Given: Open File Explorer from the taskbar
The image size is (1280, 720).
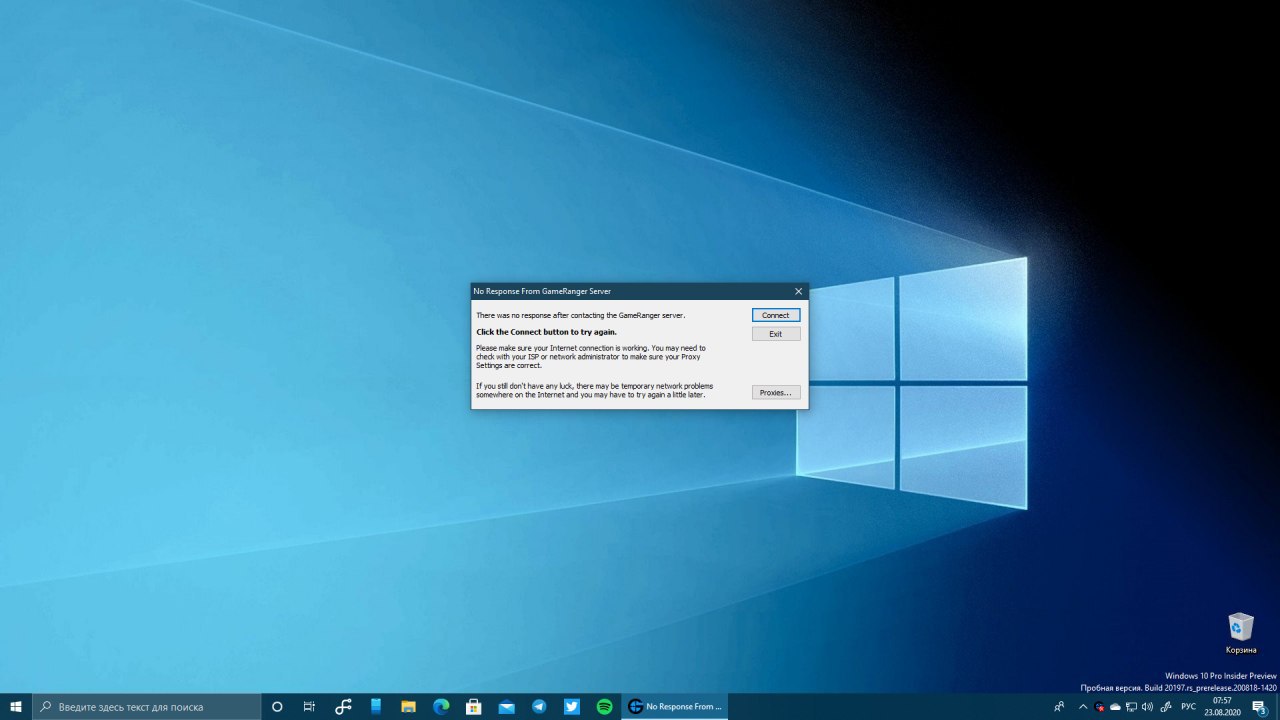Looking at the screenshot, I should pos(408,706).
